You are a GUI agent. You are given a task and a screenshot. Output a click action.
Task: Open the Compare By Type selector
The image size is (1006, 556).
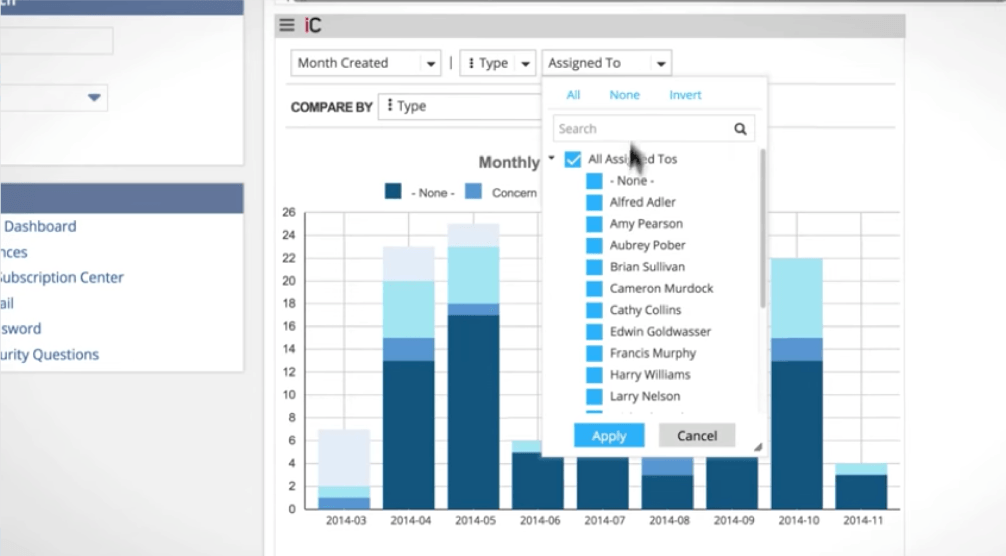pos(460,106)
